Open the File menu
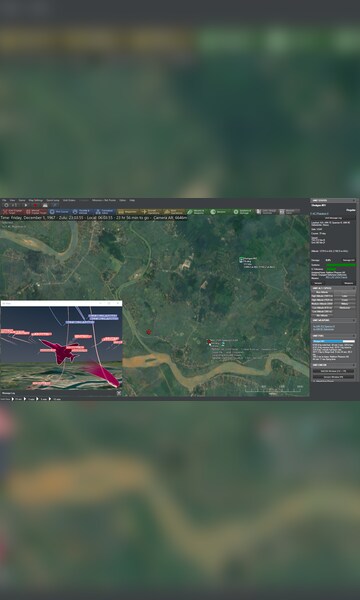Screen dimensions: 360x600 4,200
